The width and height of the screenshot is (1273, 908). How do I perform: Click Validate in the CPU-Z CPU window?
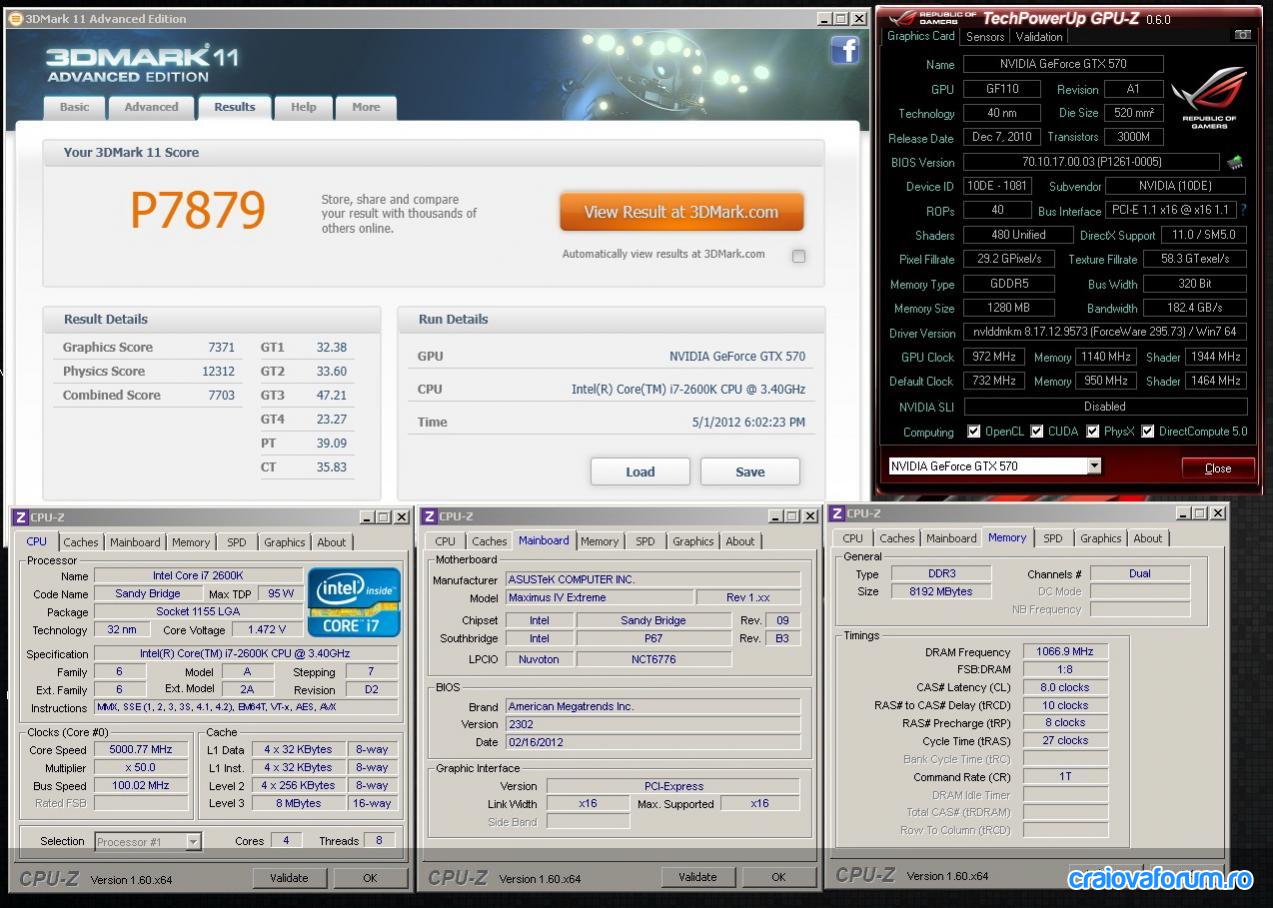click(289, 878)
